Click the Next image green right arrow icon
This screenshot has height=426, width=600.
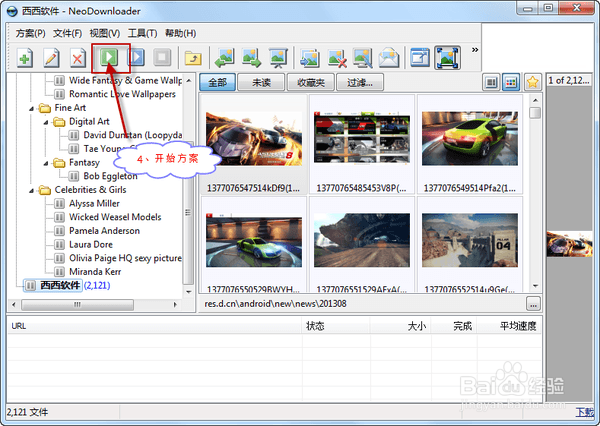coord(251,58)
